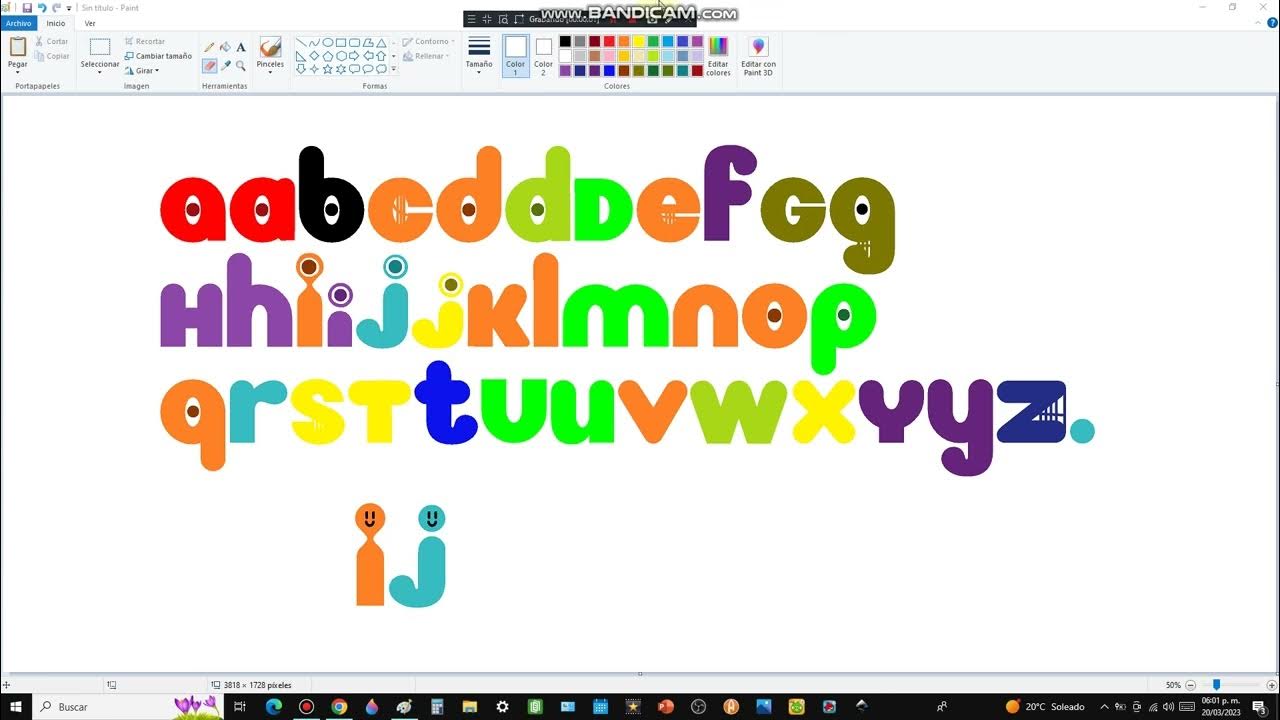Choose the rectangle shape in Formas
Image resolution: width=1280 pixels, height=720 pixels.
coord(341,43)
